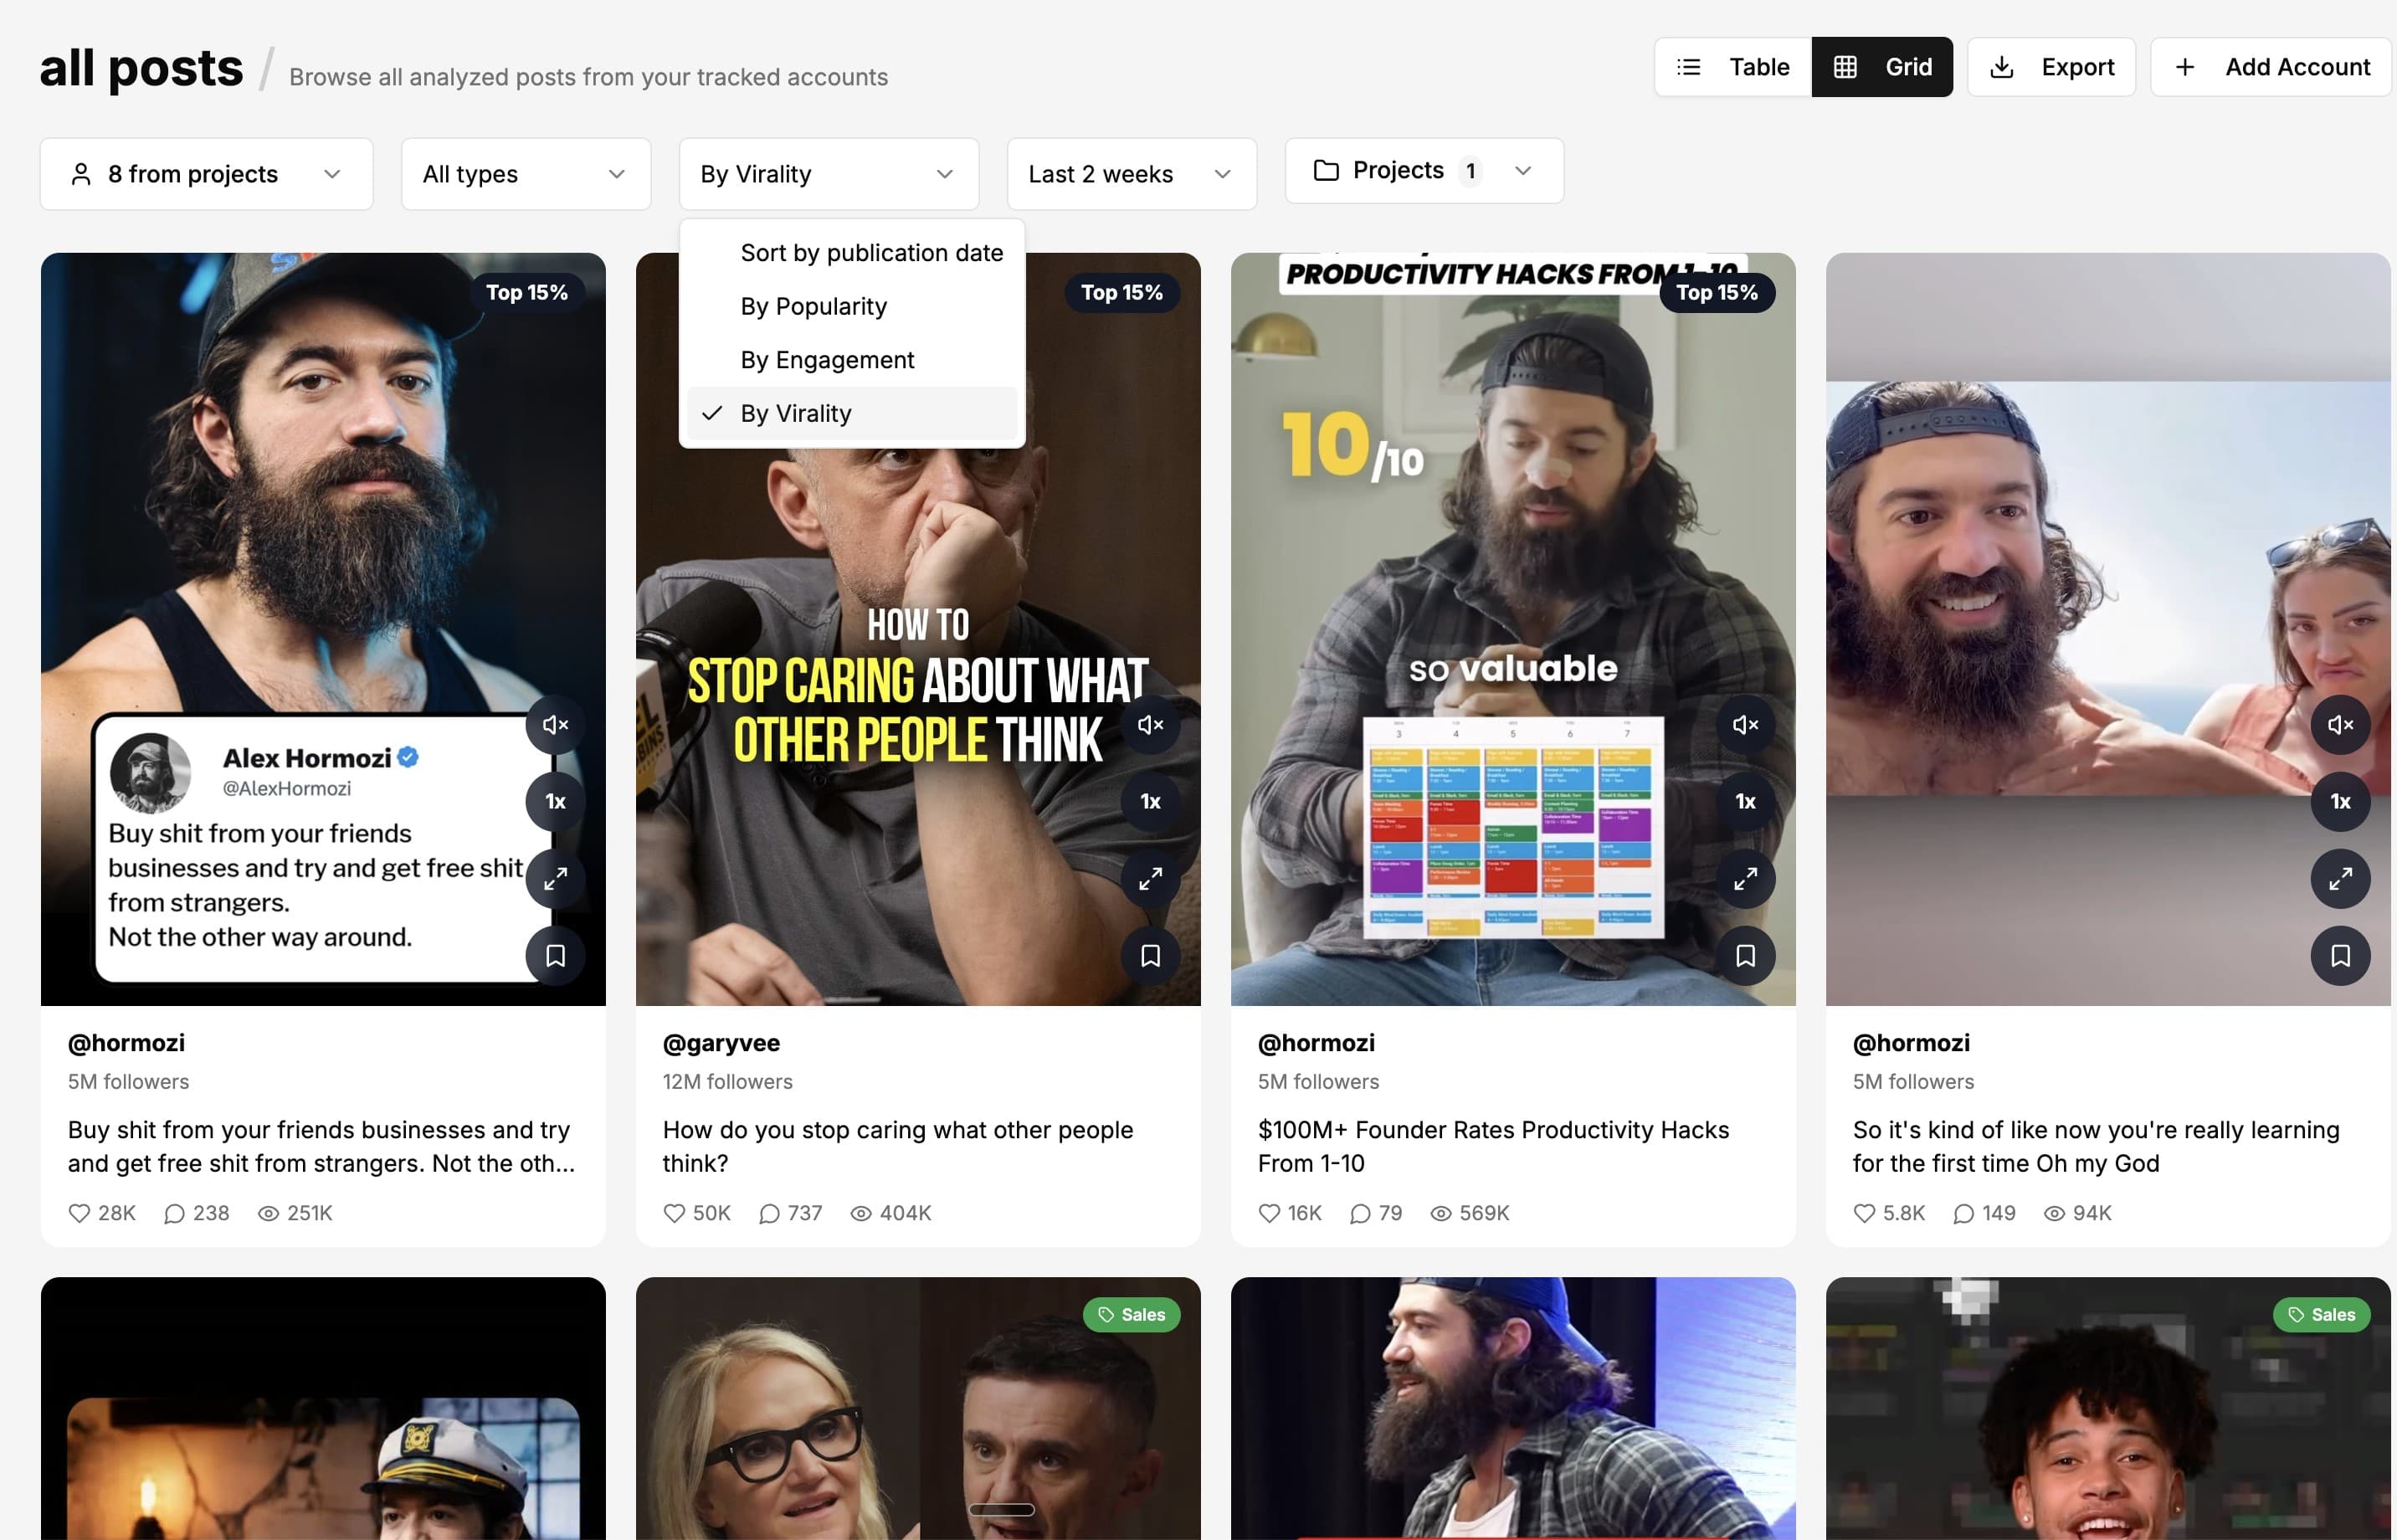The image size is (2397, 1540).
Task: Click comments icon showing 79
Action: [1360, 1213]
